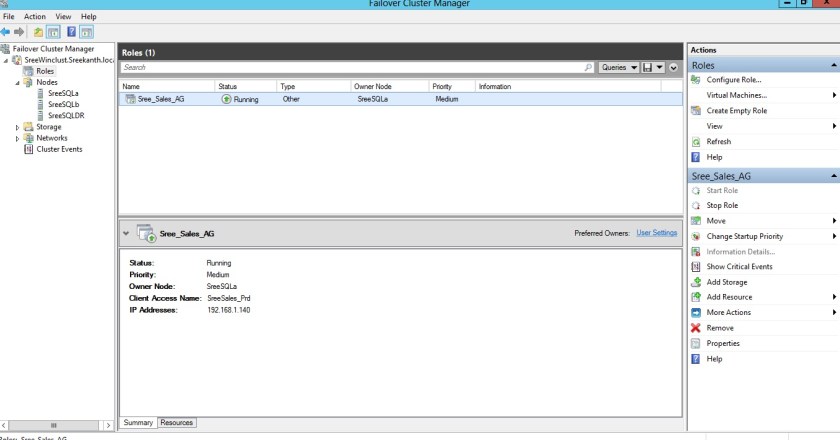Switch to the Resources tab

177,423
